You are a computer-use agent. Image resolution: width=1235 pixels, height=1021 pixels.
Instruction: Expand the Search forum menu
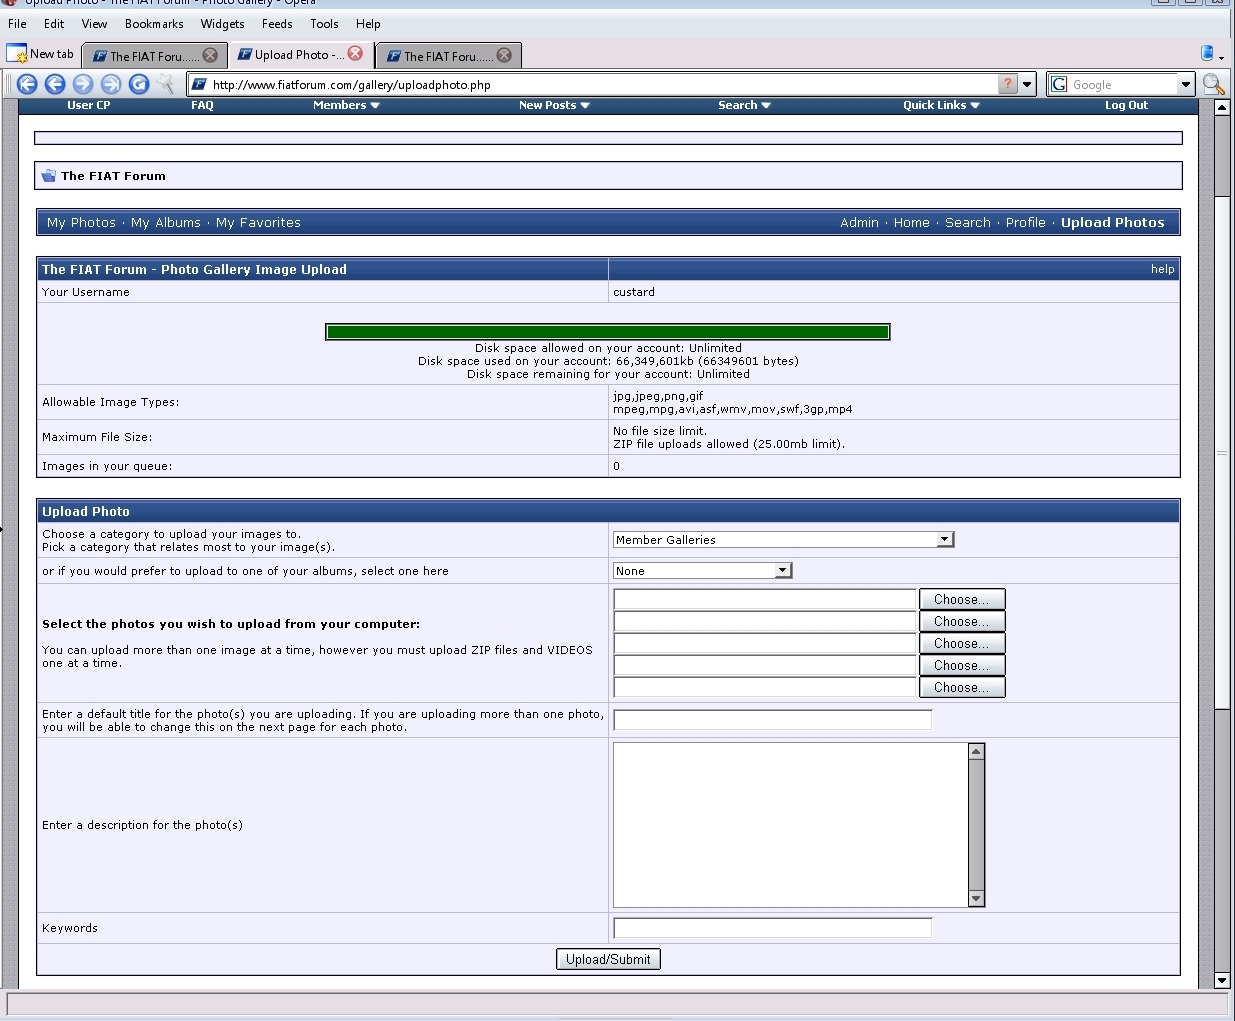744,105
